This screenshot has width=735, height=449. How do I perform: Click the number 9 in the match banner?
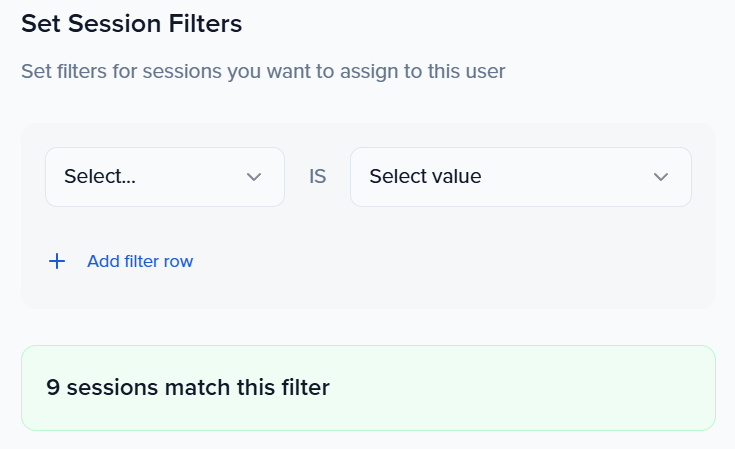pos(52,387)
